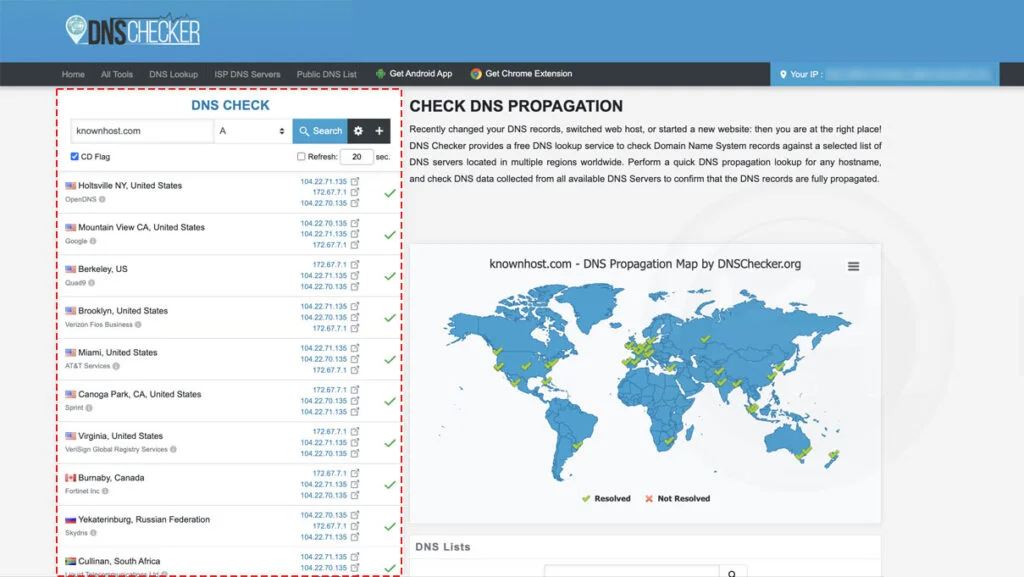Click the DNS Checker logo
The width and height of the screenshot is (1024, 577).
(x=132, y=31)
